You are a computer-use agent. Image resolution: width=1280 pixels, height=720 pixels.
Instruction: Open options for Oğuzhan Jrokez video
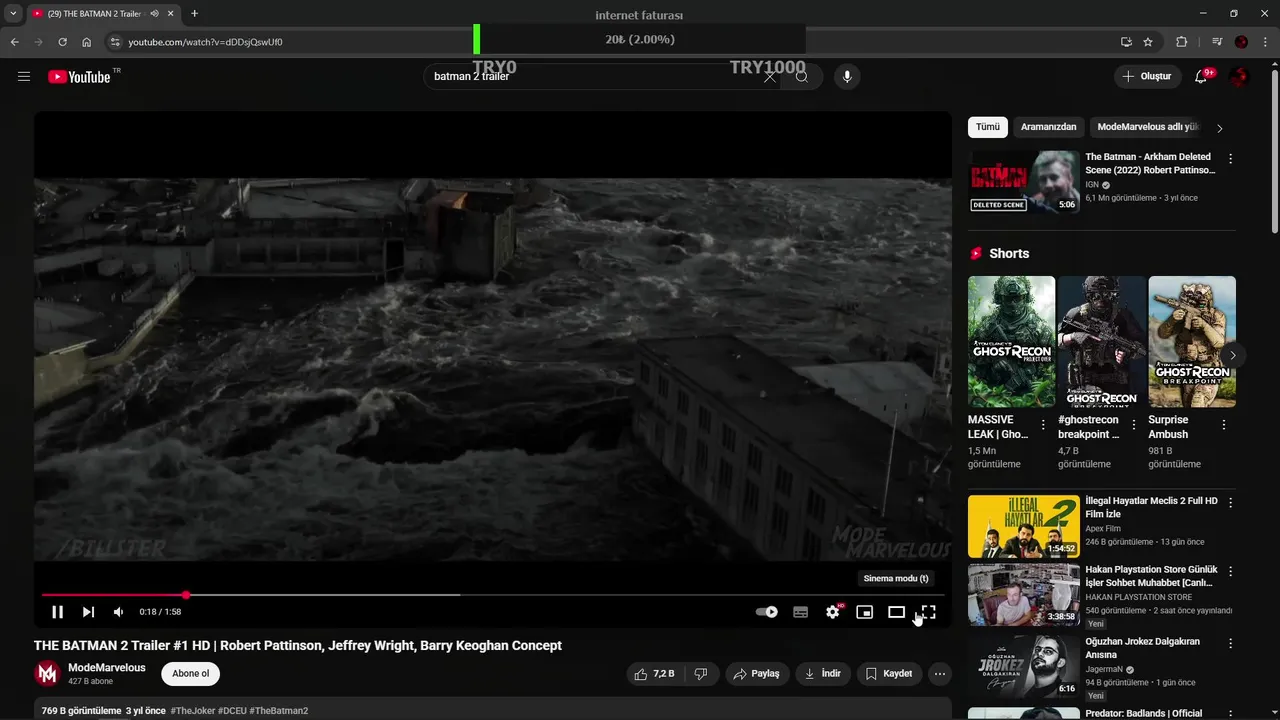pyautogui.click(x=1230, y=644)
